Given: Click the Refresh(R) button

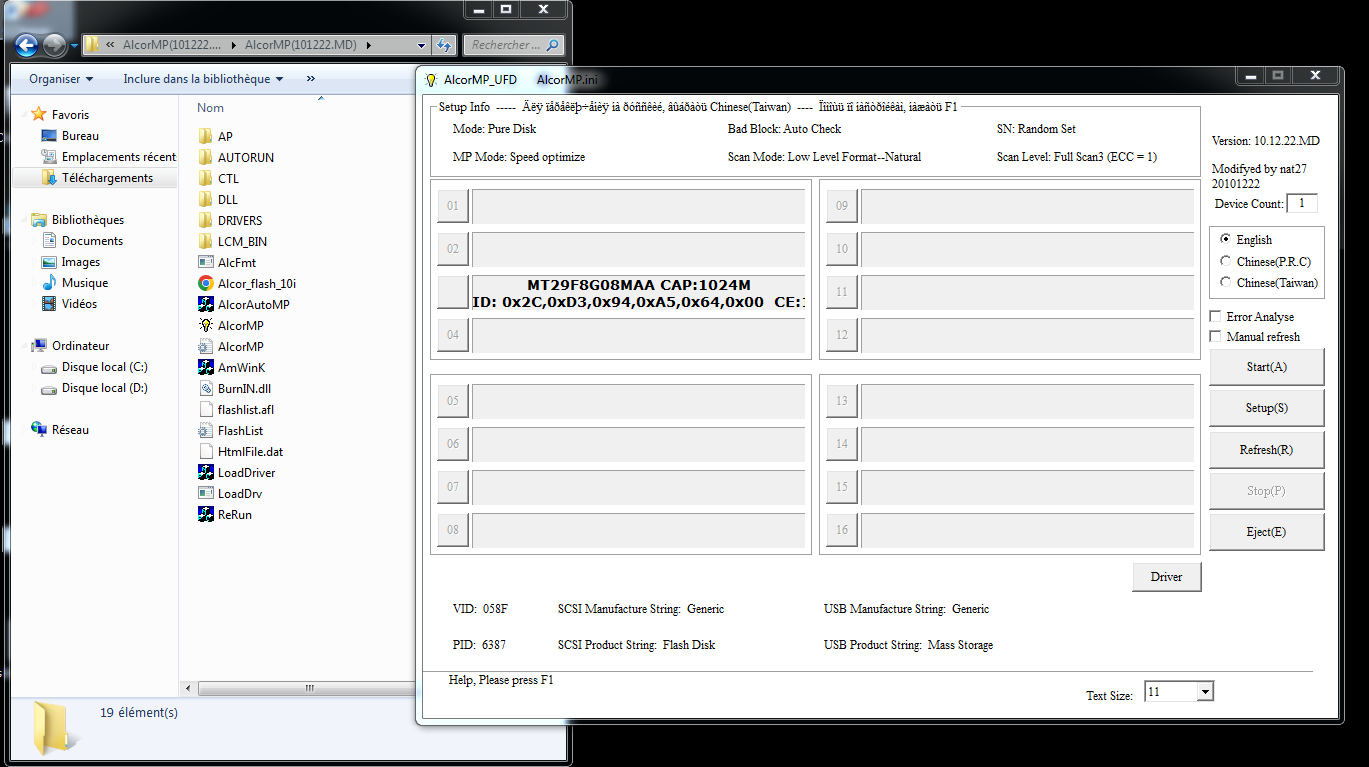Looking at the screenshot, I should pos(1266,450).
